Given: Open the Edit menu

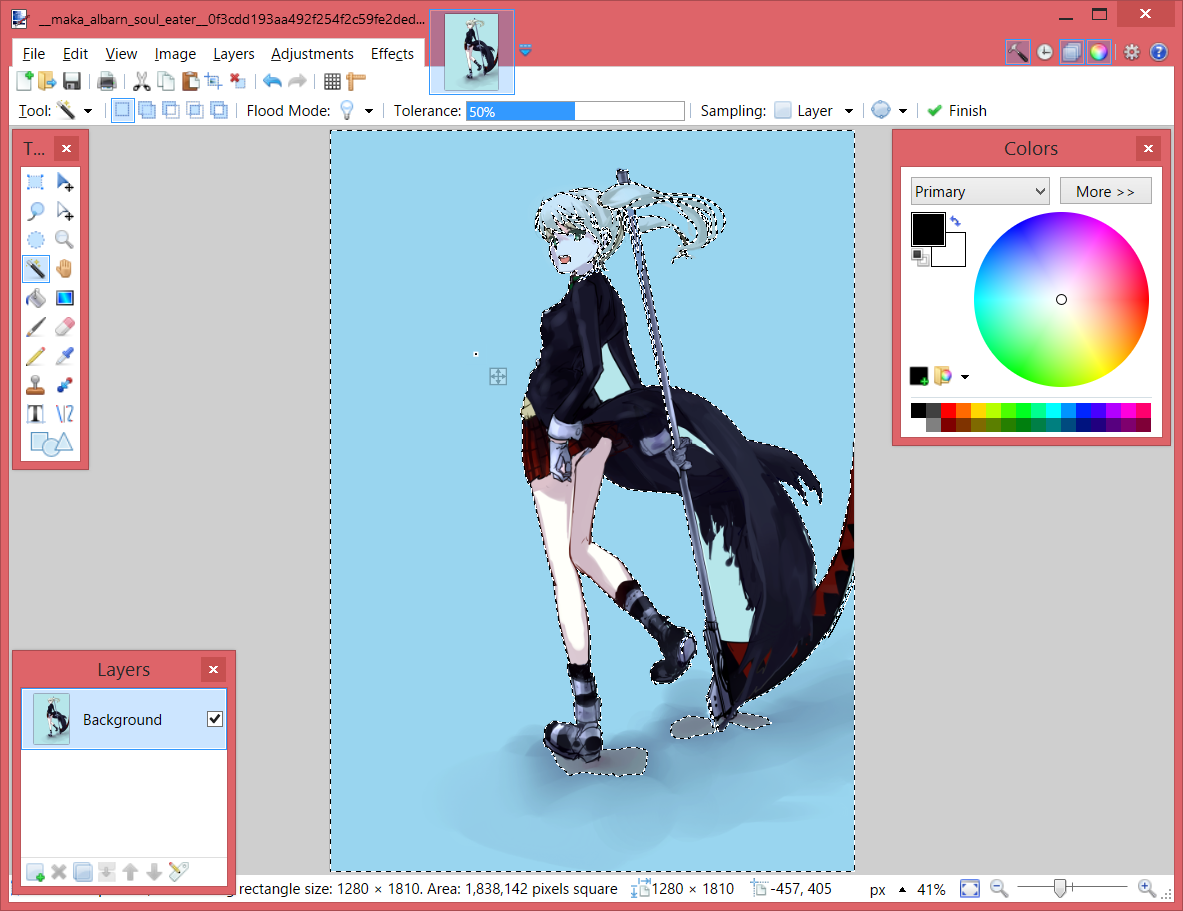Looking at the screenshot, I should click(75, 54).
